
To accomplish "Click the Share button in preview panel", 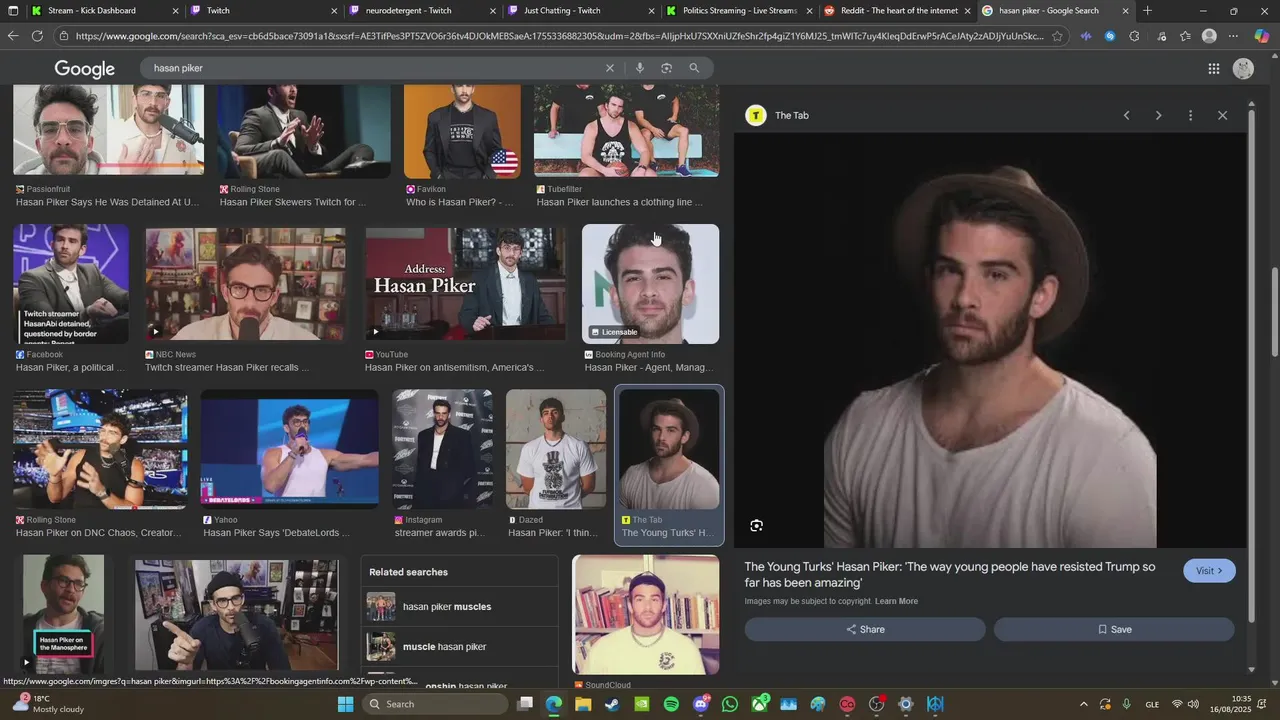I will (865, 629).
